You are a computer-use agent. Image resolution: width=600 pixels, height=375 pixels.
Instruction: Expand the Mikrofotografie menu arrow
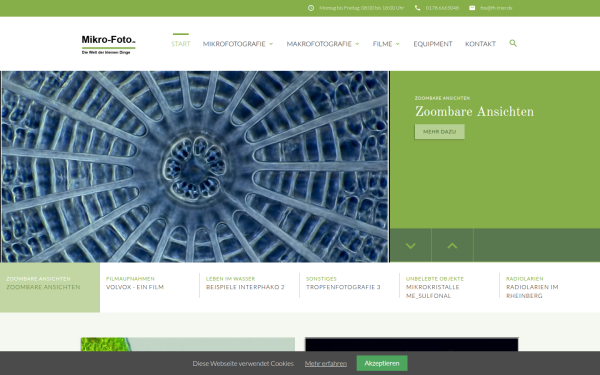271,44
